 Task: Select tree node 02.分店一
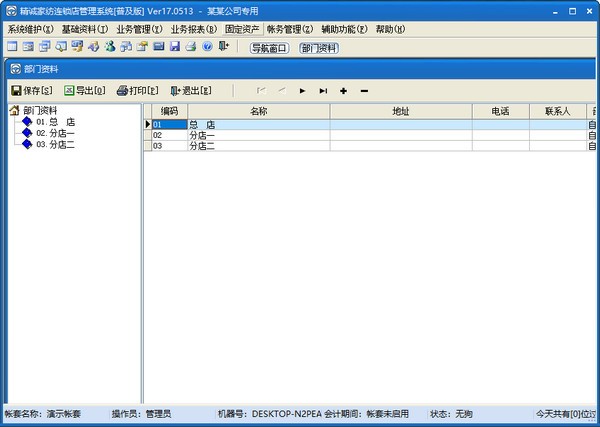[x=55, y=133]
